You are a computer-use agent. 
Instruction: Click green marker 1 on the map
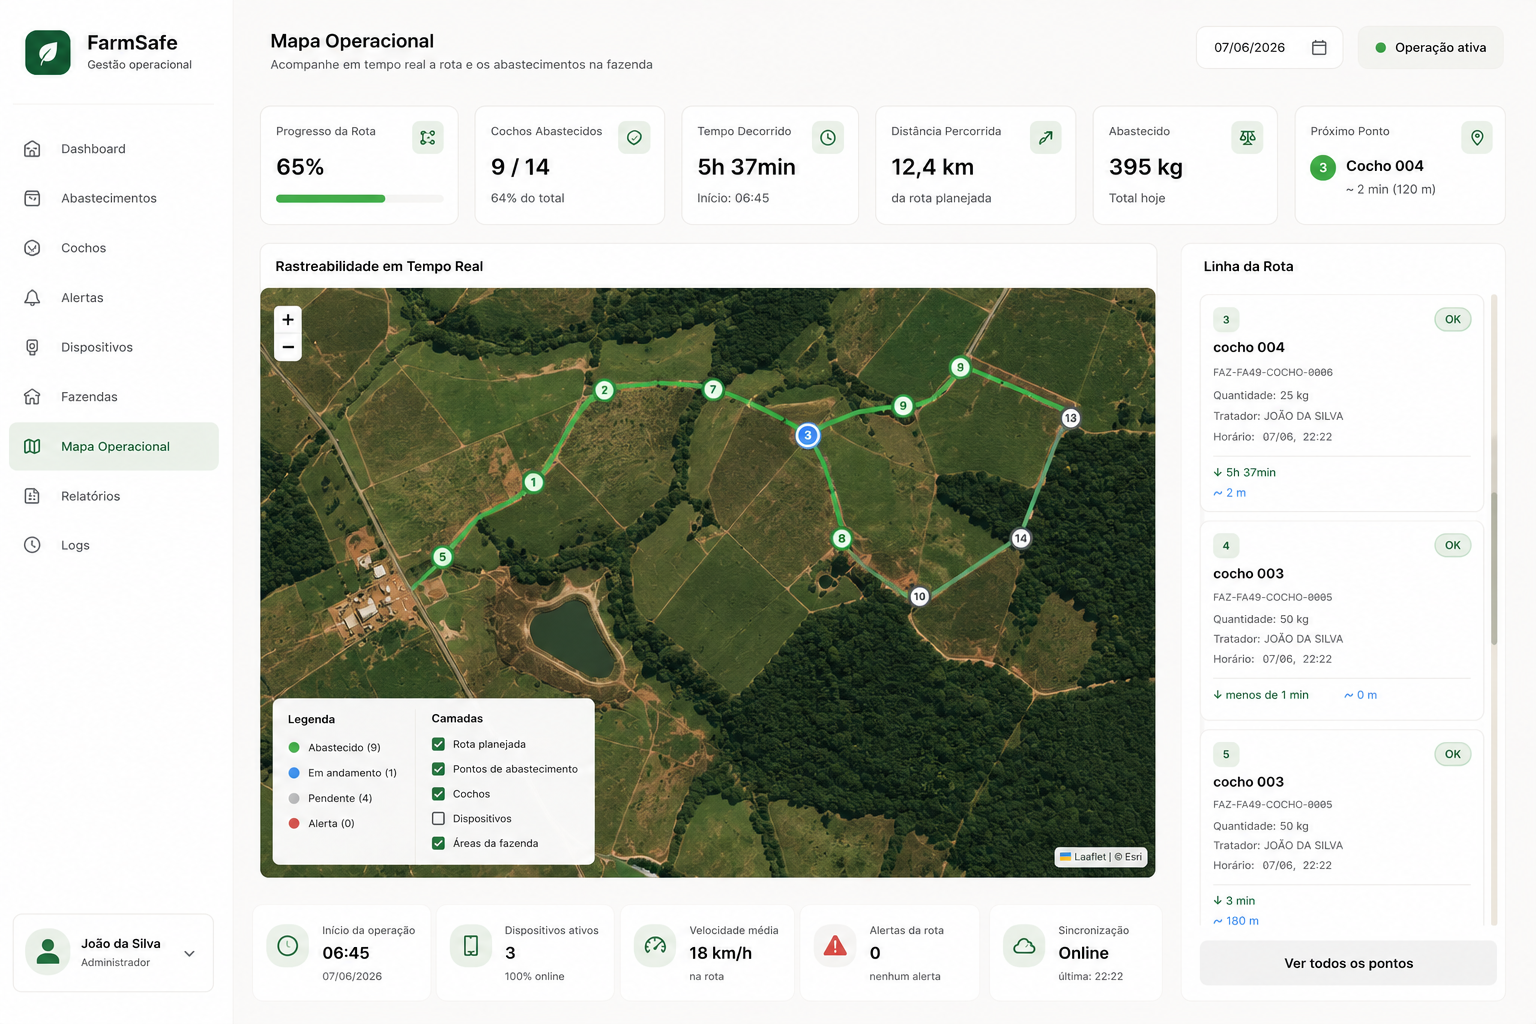(534, 482)
